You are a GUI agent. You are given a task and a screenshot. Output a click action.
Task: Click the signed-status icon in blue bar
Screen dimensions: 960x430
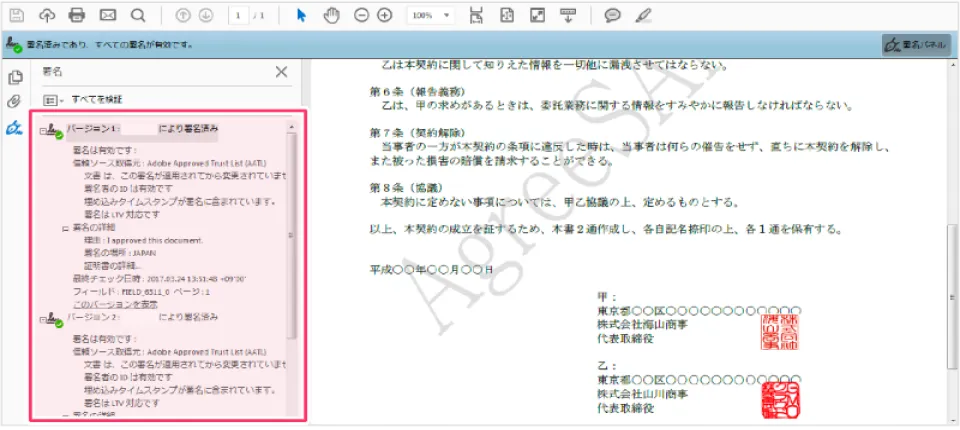[x=13, y=44]
